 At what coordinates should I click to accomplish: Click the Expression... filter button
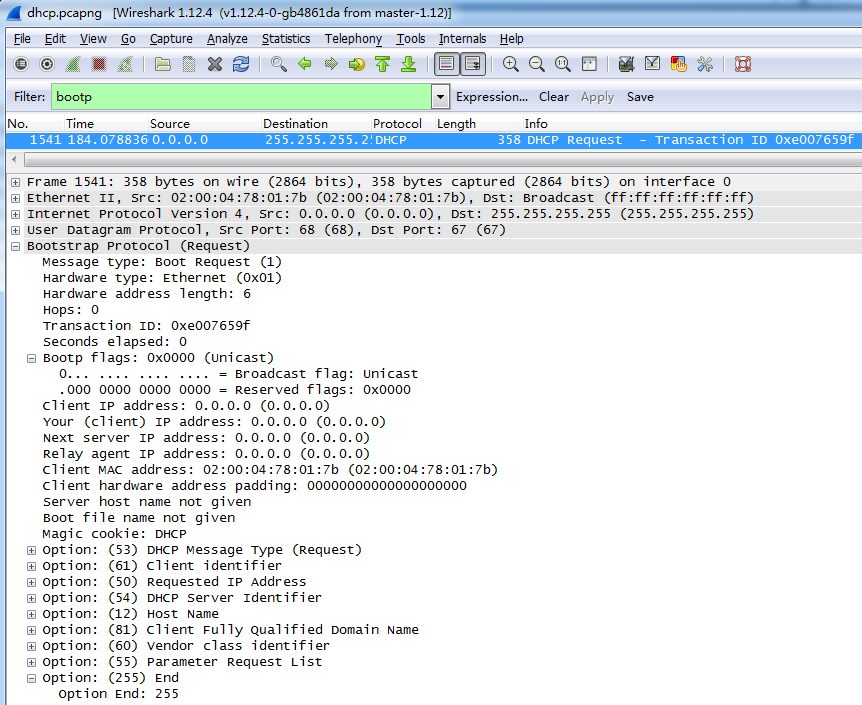pyautogui.click(x=491, y=97)
